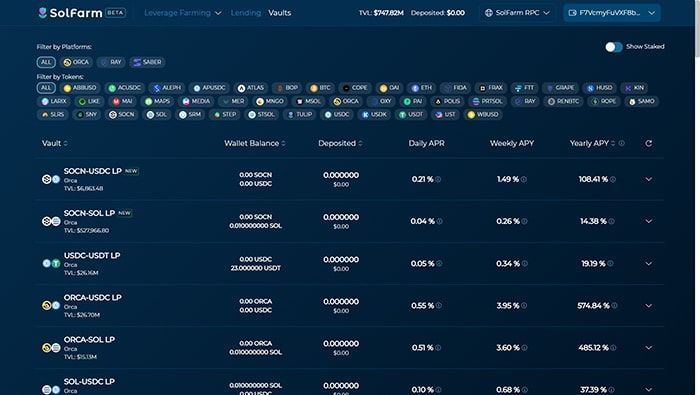
Task: Filter by the ATLAS token chip
Action: tap(251, 88)
